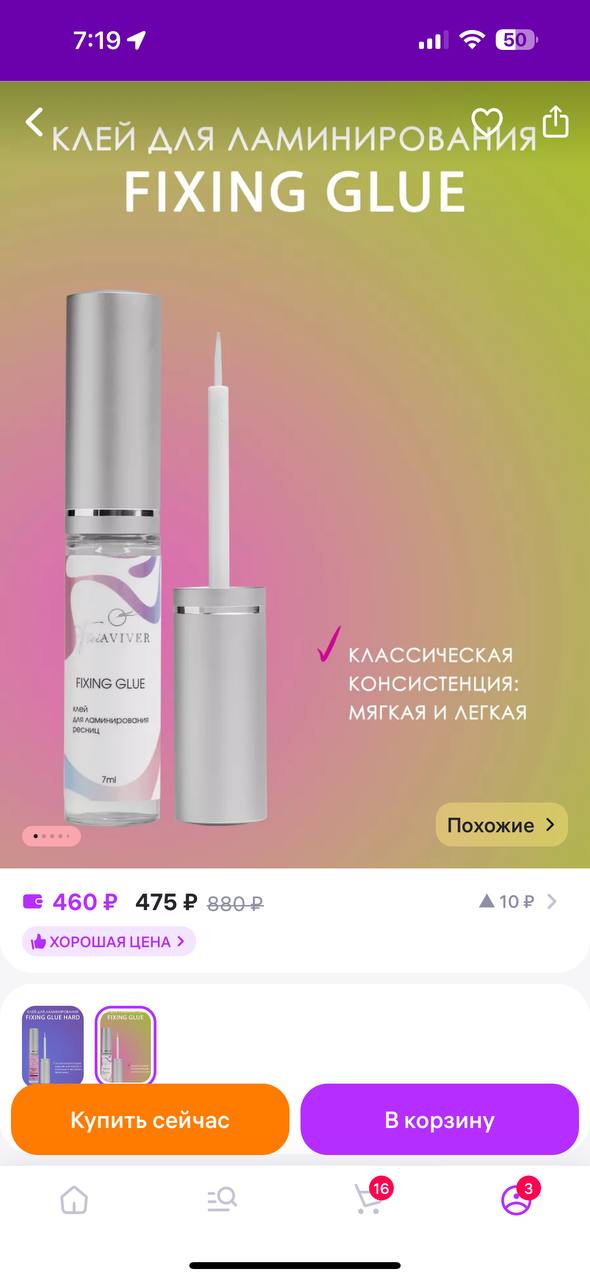Select Fixing Glue Hard variant thumbnail
The image size is (590, 1280).
(53, 1045)
